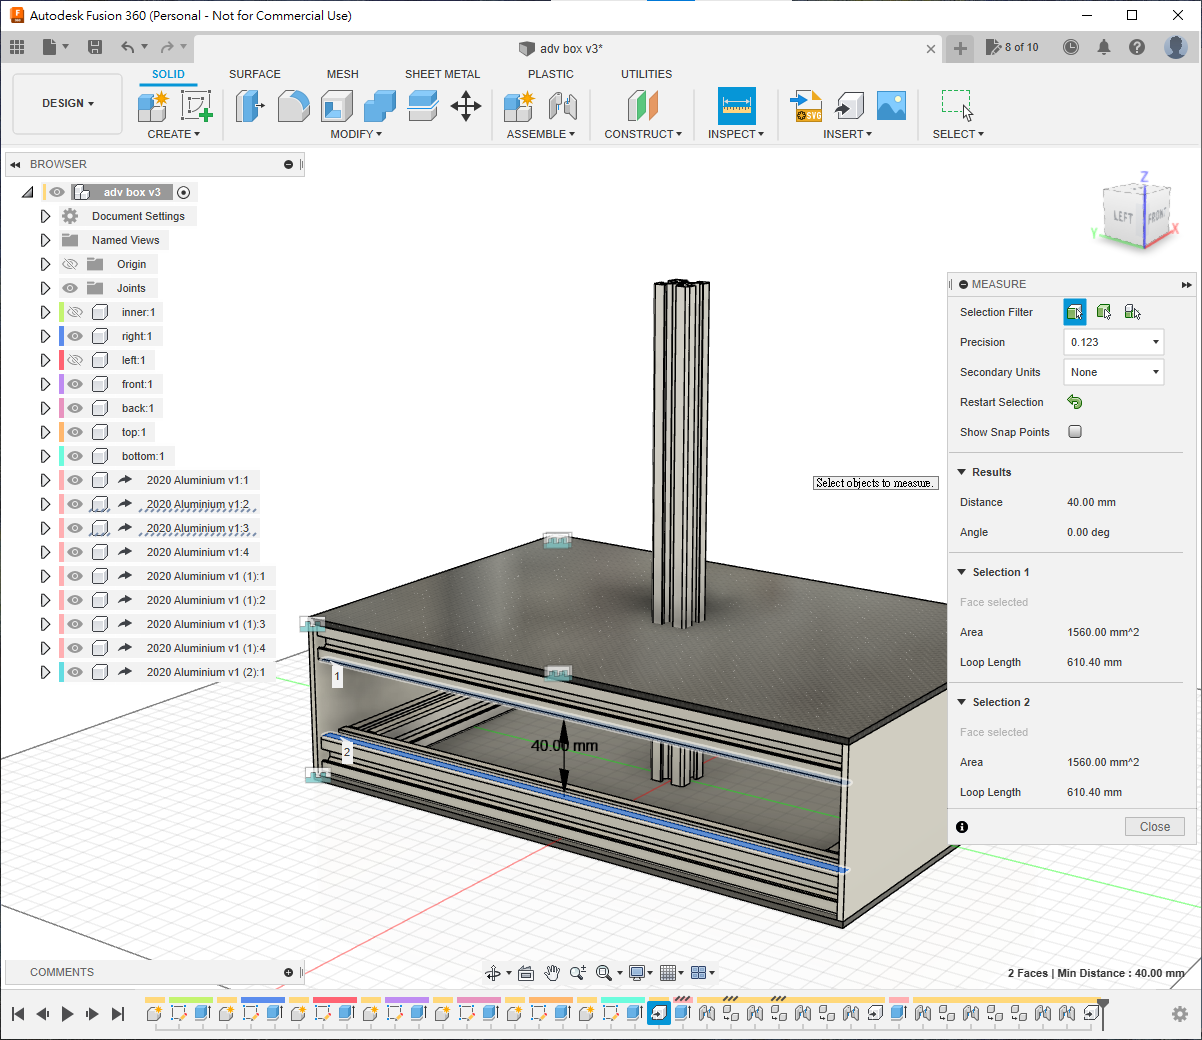
Task: Open the Secondary Units dropdown
Action: (x=1113, y=372)
